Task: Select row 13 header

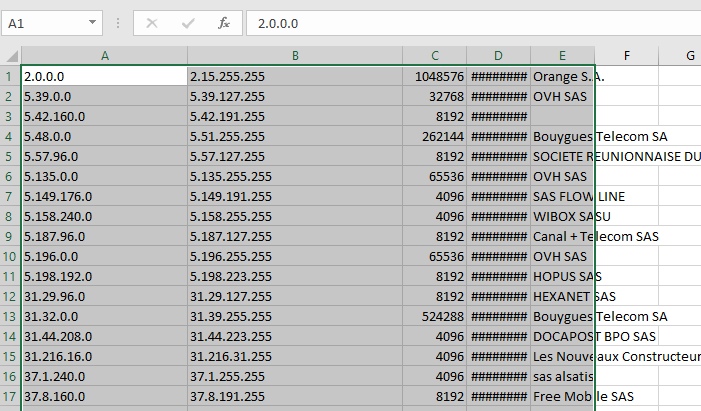Action: [10, 316]
